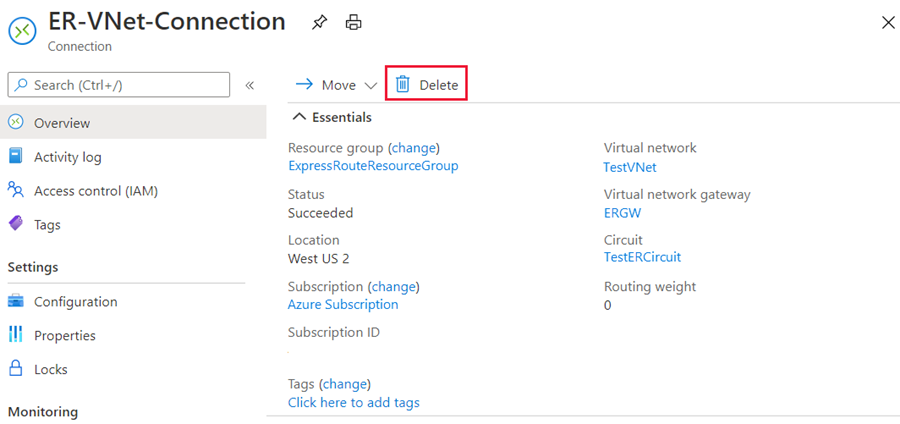
Task: Open the Configuration settings page
Action: 75,302
